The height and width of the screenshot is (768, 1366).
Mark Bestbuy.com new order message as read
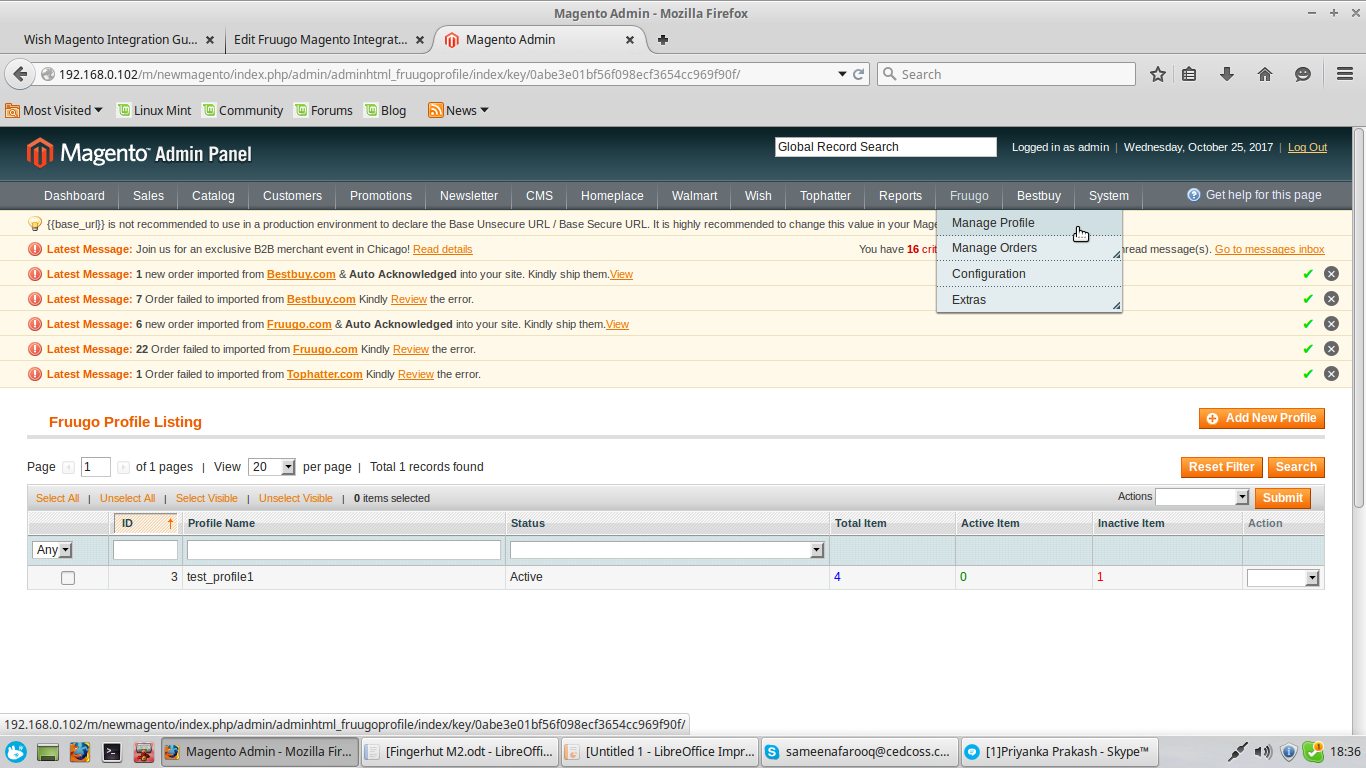point(1308,274)
